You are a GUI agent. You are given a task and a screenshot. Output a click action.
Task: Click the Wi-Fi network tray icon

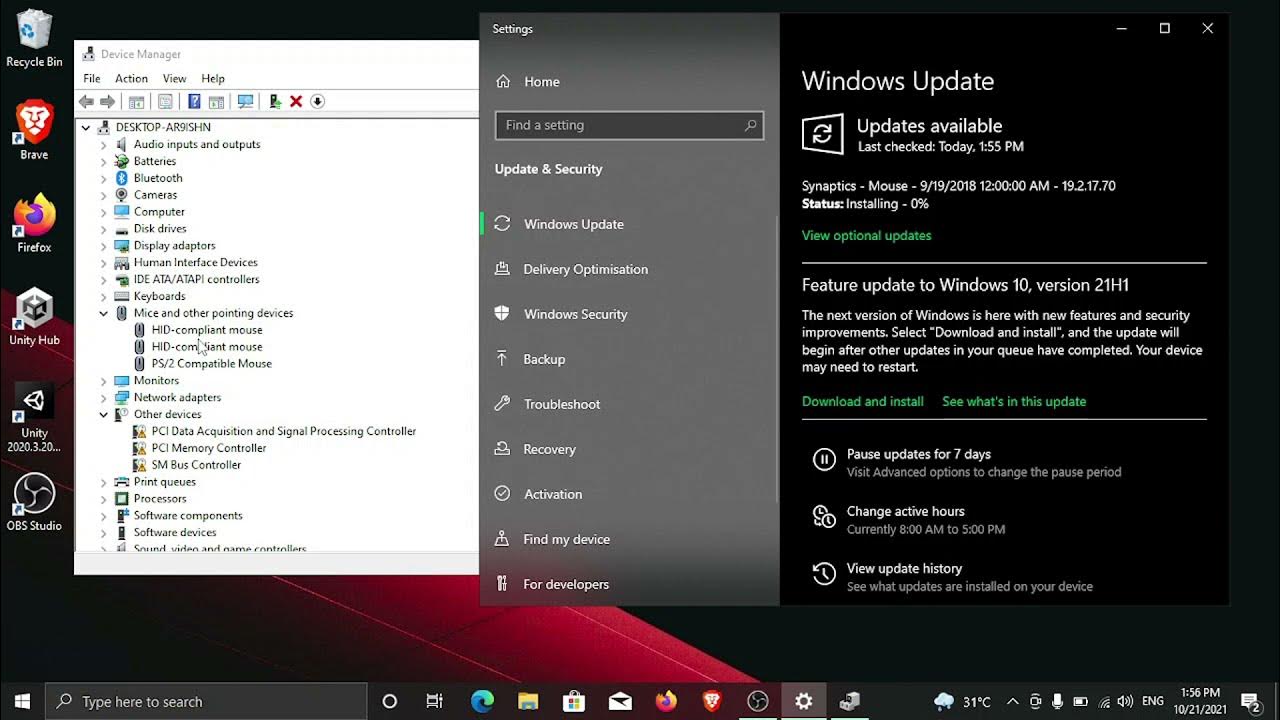point(1104,702)
